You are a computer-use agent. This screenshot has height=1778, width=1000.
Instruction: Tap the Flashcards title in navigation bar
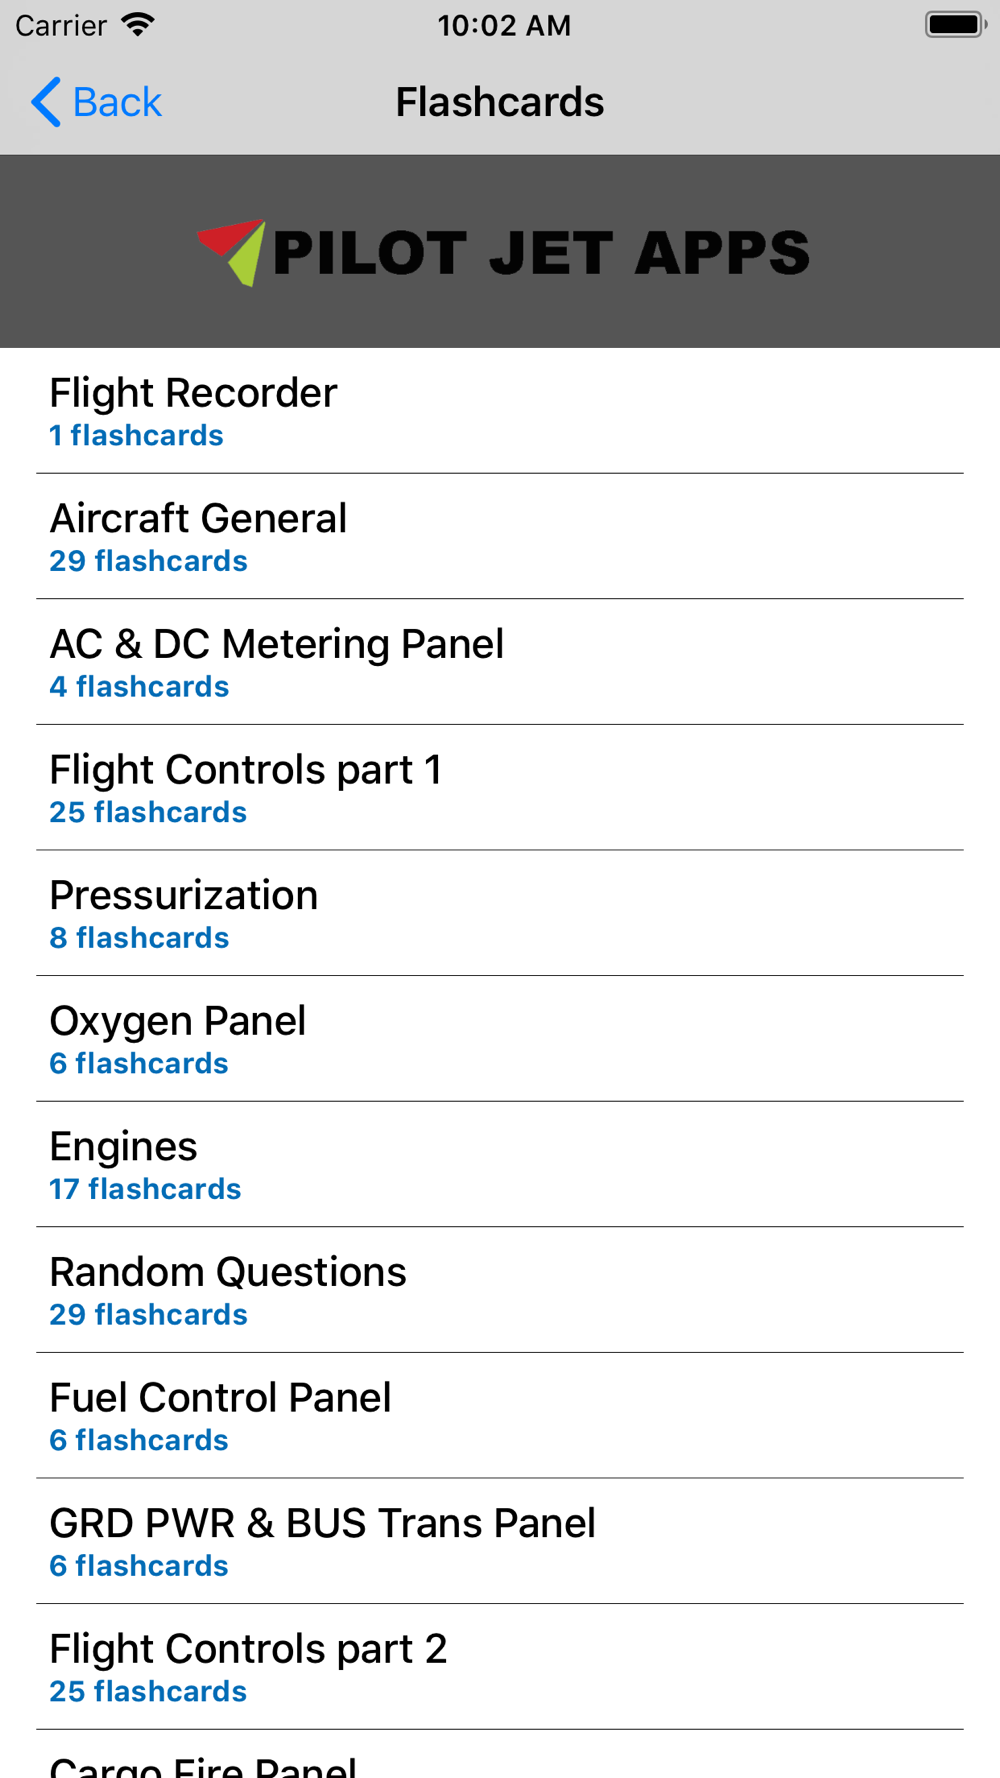click(500, 102)
